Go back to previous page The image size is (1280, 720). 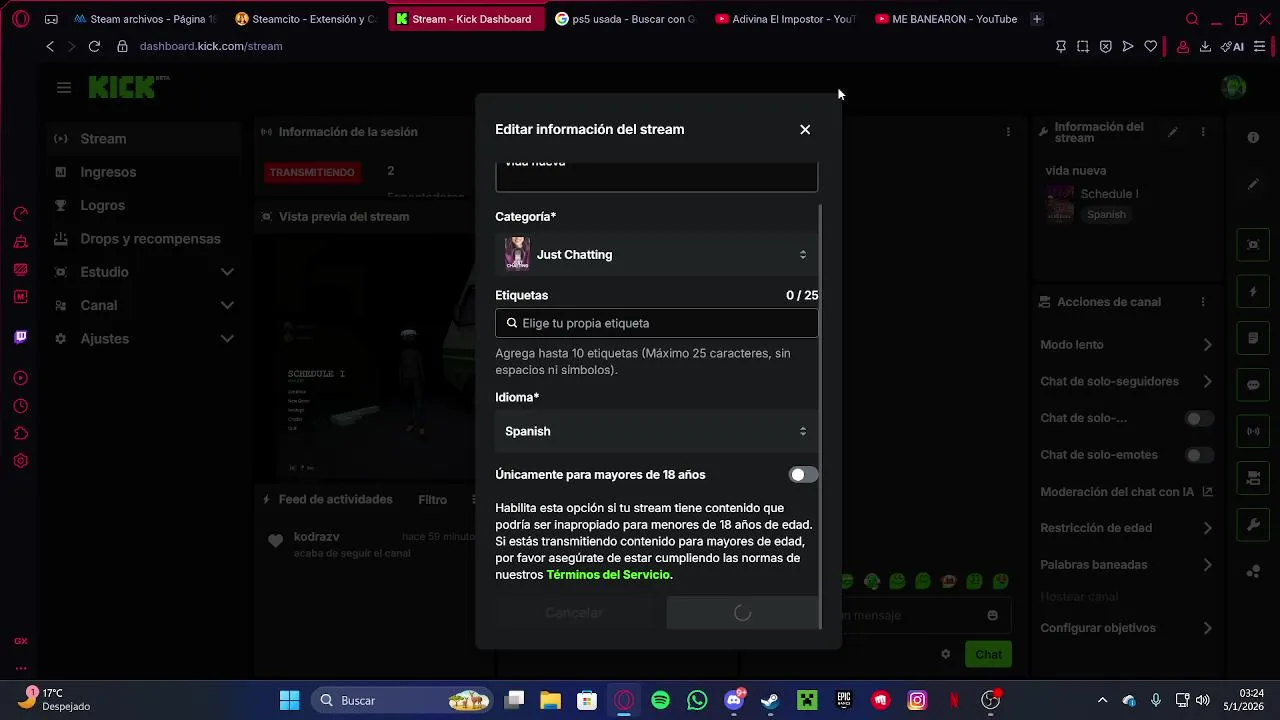point(50,46)
